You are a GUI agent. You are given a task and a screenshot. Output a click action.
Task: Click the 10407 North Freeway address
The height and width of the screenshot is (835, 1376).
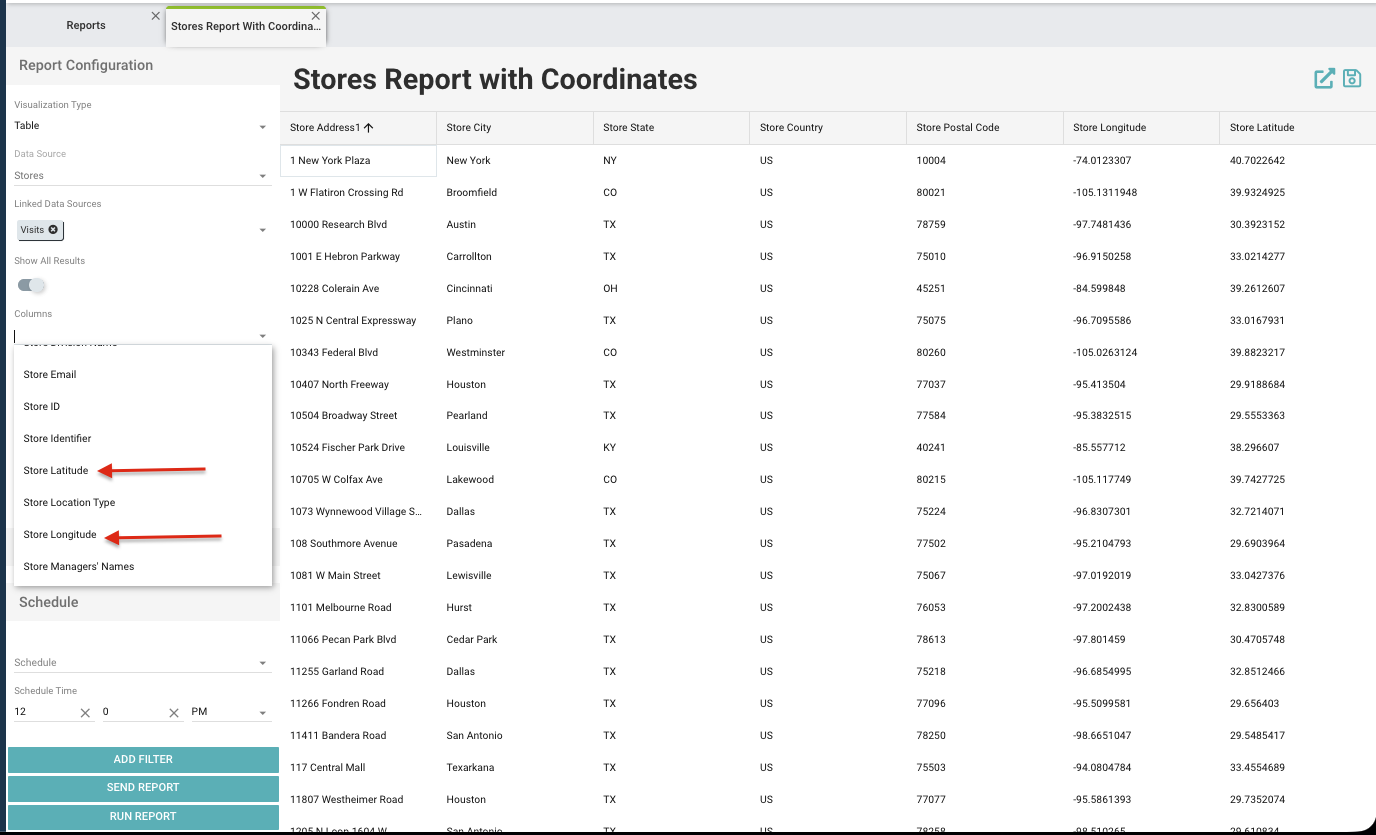click(x=358, y=385)
